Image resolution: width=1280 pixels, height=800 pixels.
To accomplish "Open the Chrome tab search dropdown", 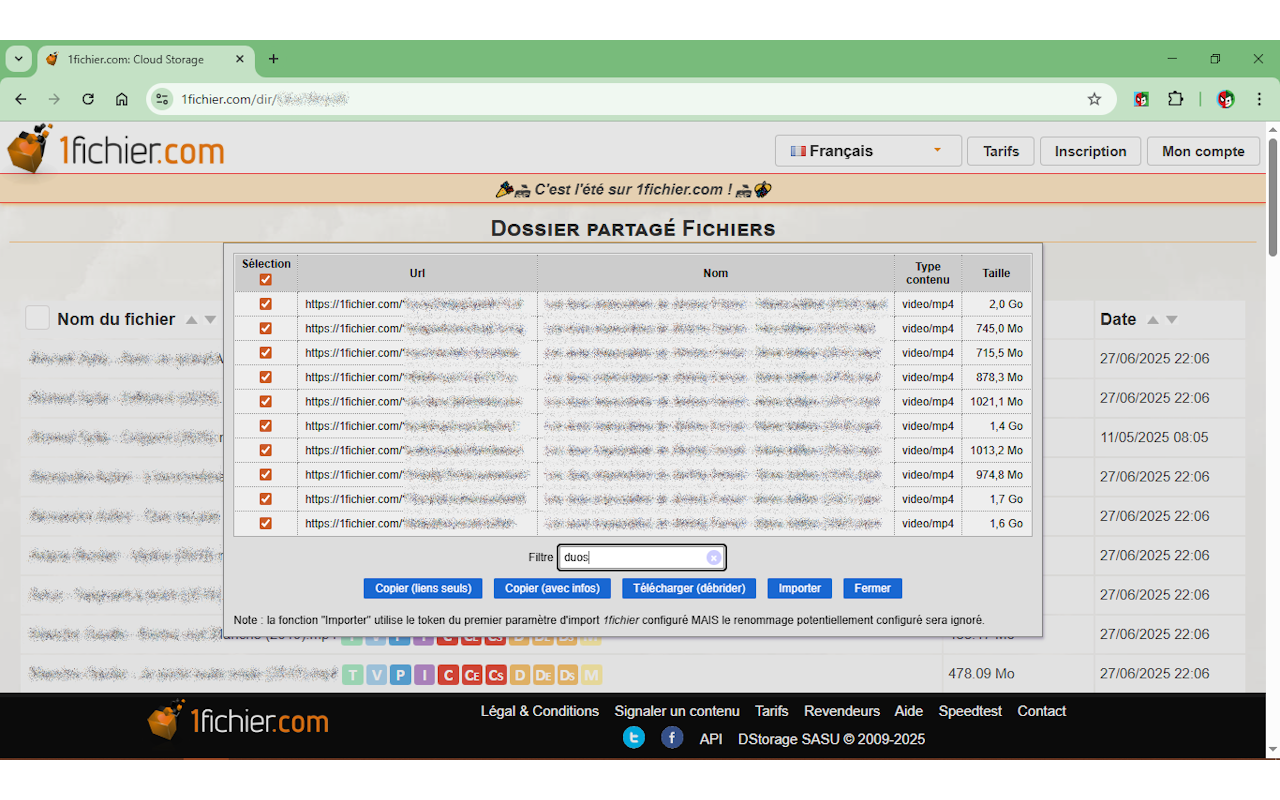I will click(x=18, y=59).
